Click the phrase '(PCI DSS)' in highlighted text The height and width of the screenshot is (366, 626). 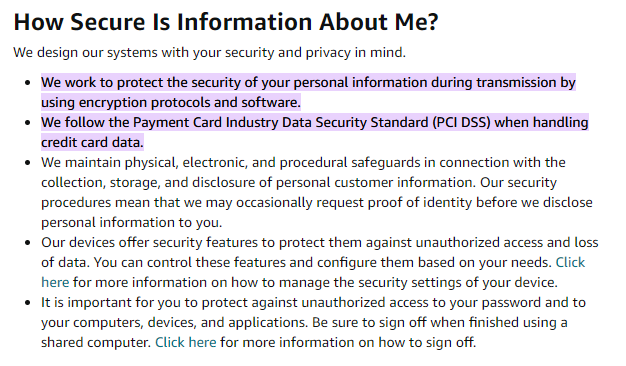[461, 122]
